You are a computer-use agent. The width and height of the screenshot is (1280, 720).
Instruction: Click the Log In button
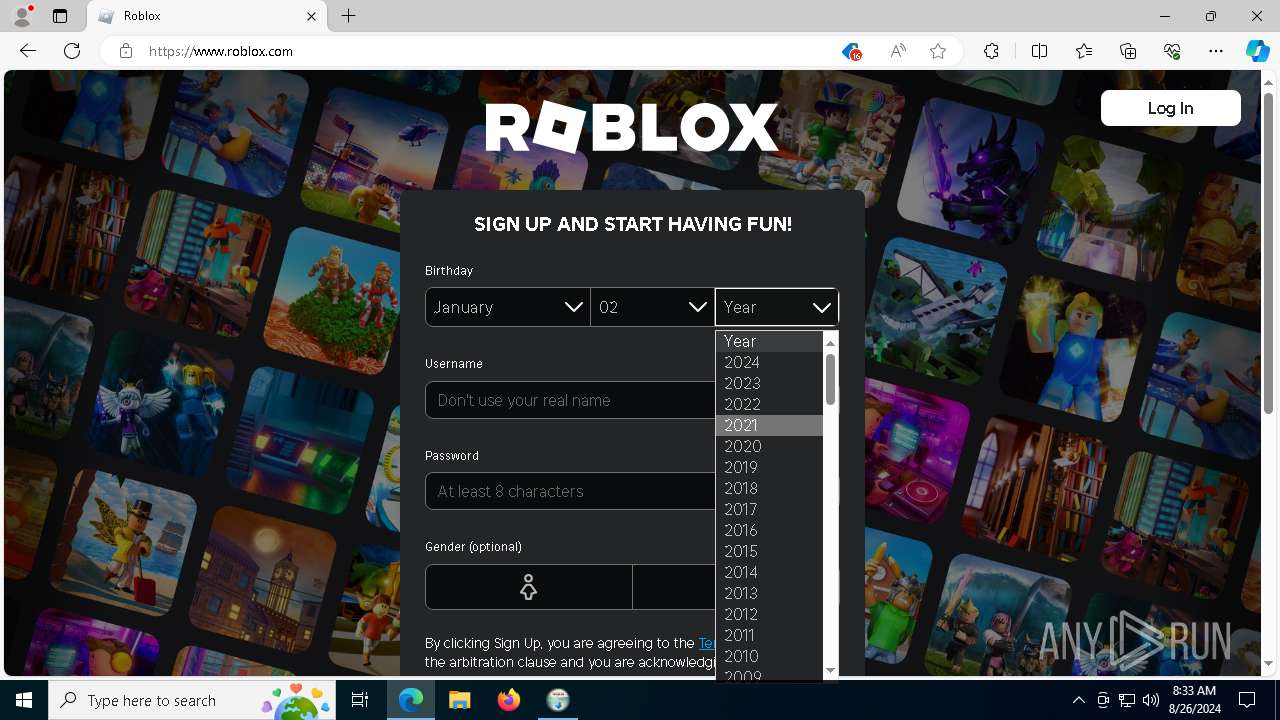(x=1170, y=108)
